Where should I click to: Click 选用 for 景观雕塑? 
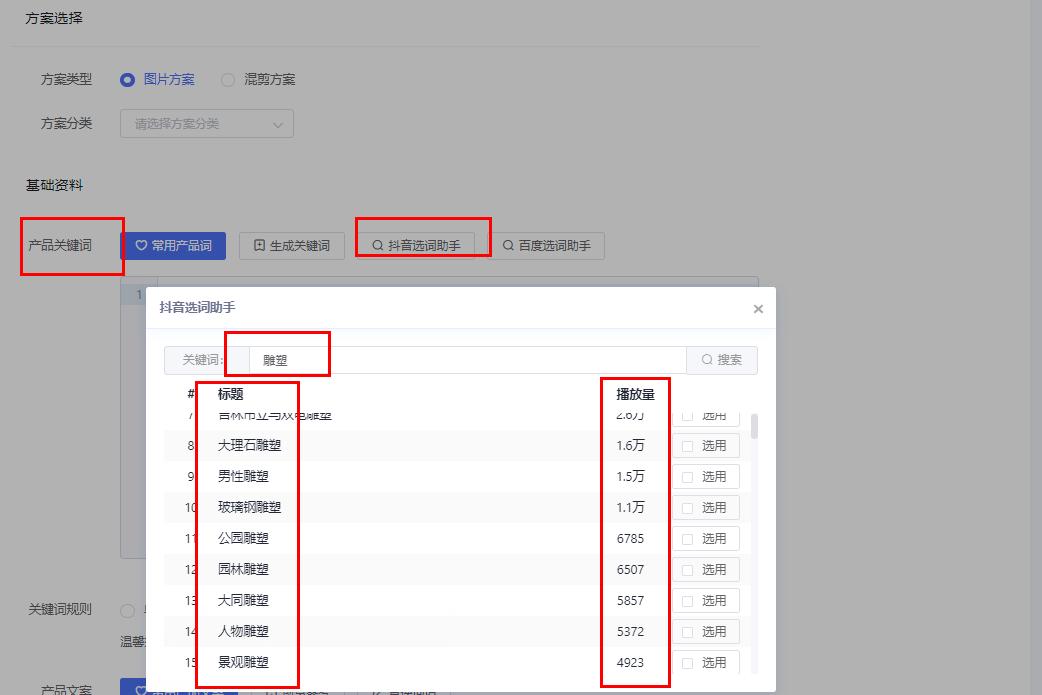pyautogui.click(x=712, y=662)
